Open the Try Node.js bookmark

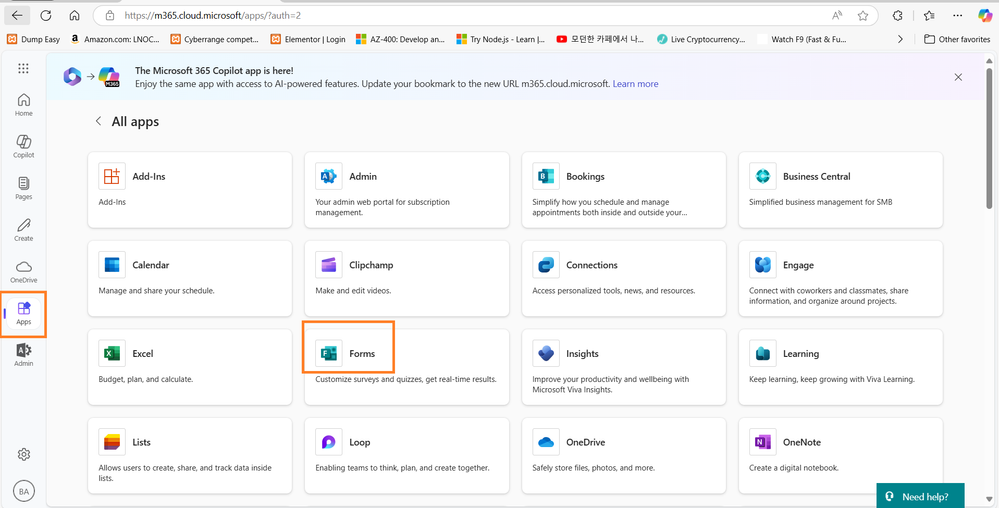(x=501, y=39)
